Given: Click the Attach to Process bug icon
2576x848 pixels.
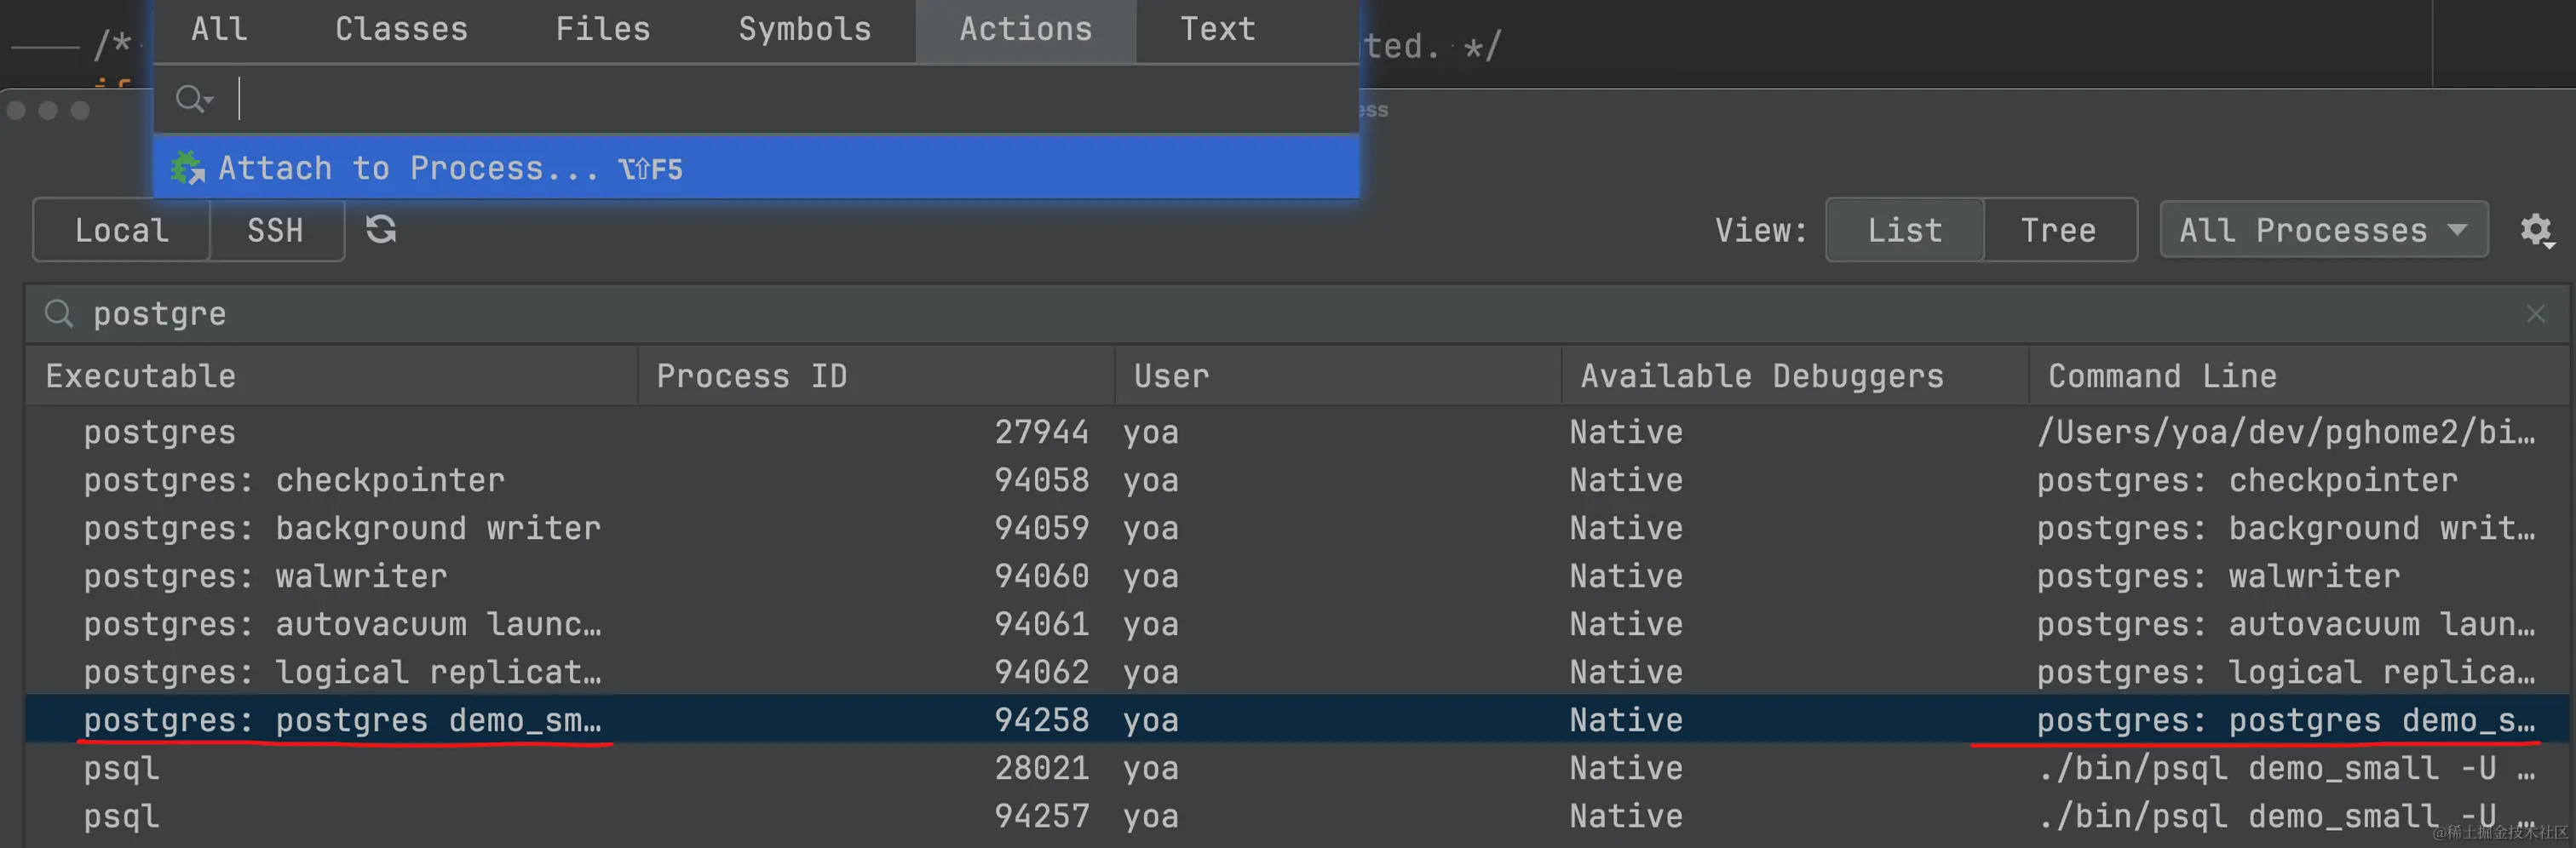Looking at the screenshot, I should coord(187,168).
